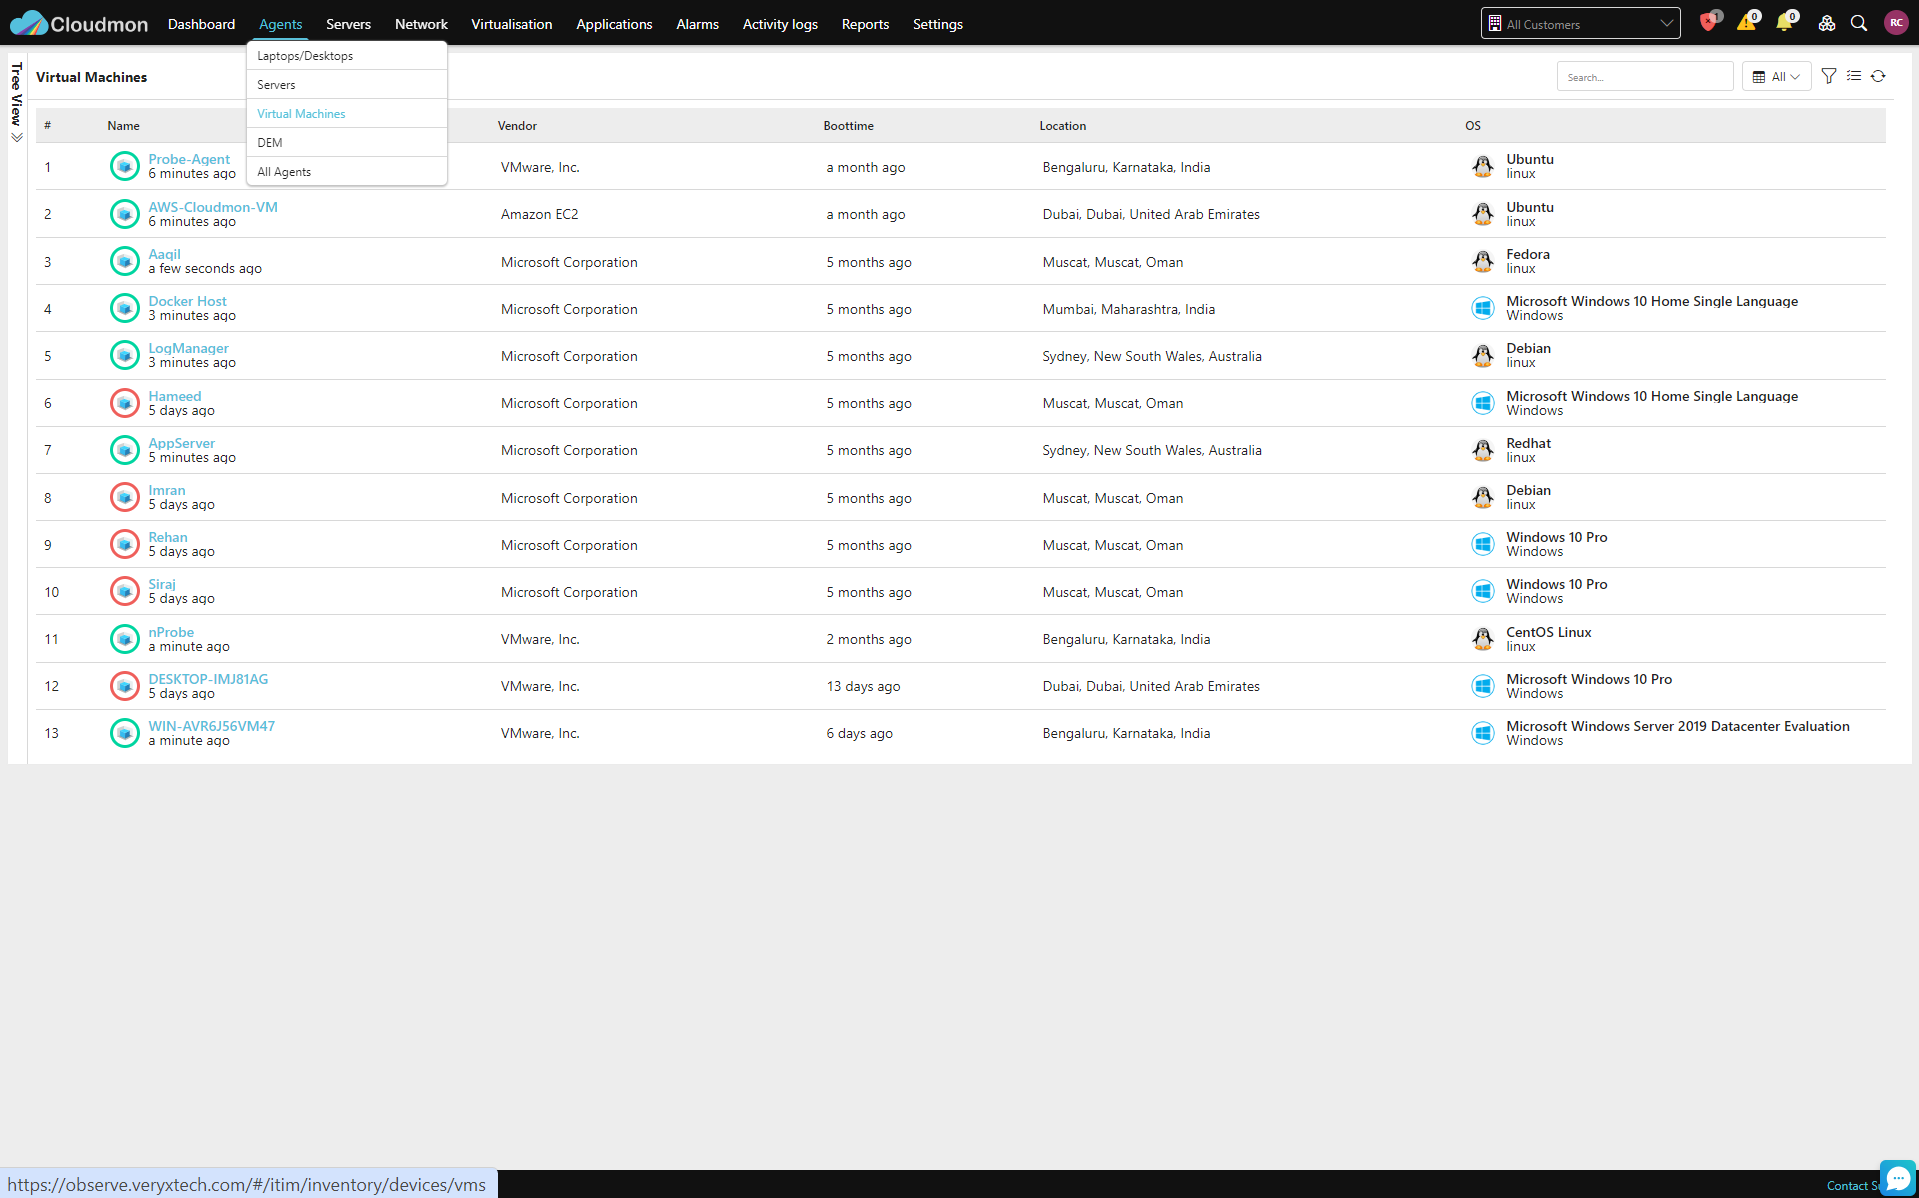The width and height of the screenshot is (1919, 1198).
Task: Click the 'Amazon EC2' vendor cell
Action: (539, 214)
